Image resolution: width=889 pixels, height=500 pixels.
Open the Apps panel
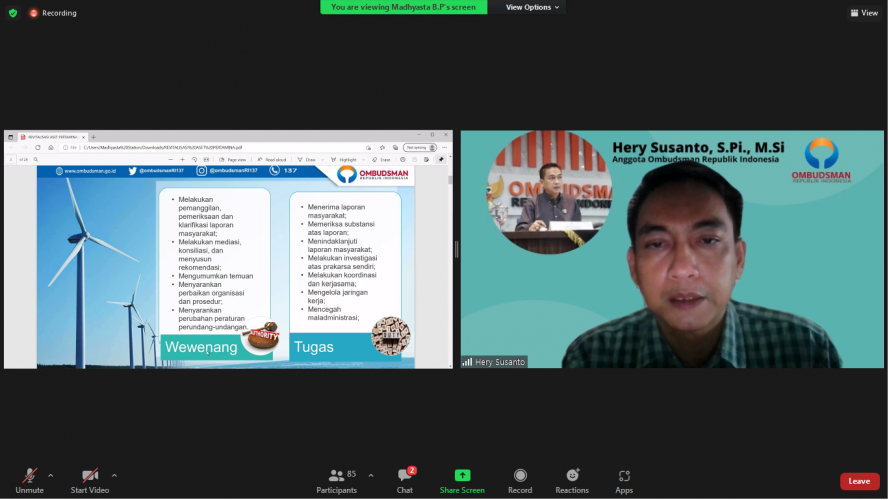(624, 477)
